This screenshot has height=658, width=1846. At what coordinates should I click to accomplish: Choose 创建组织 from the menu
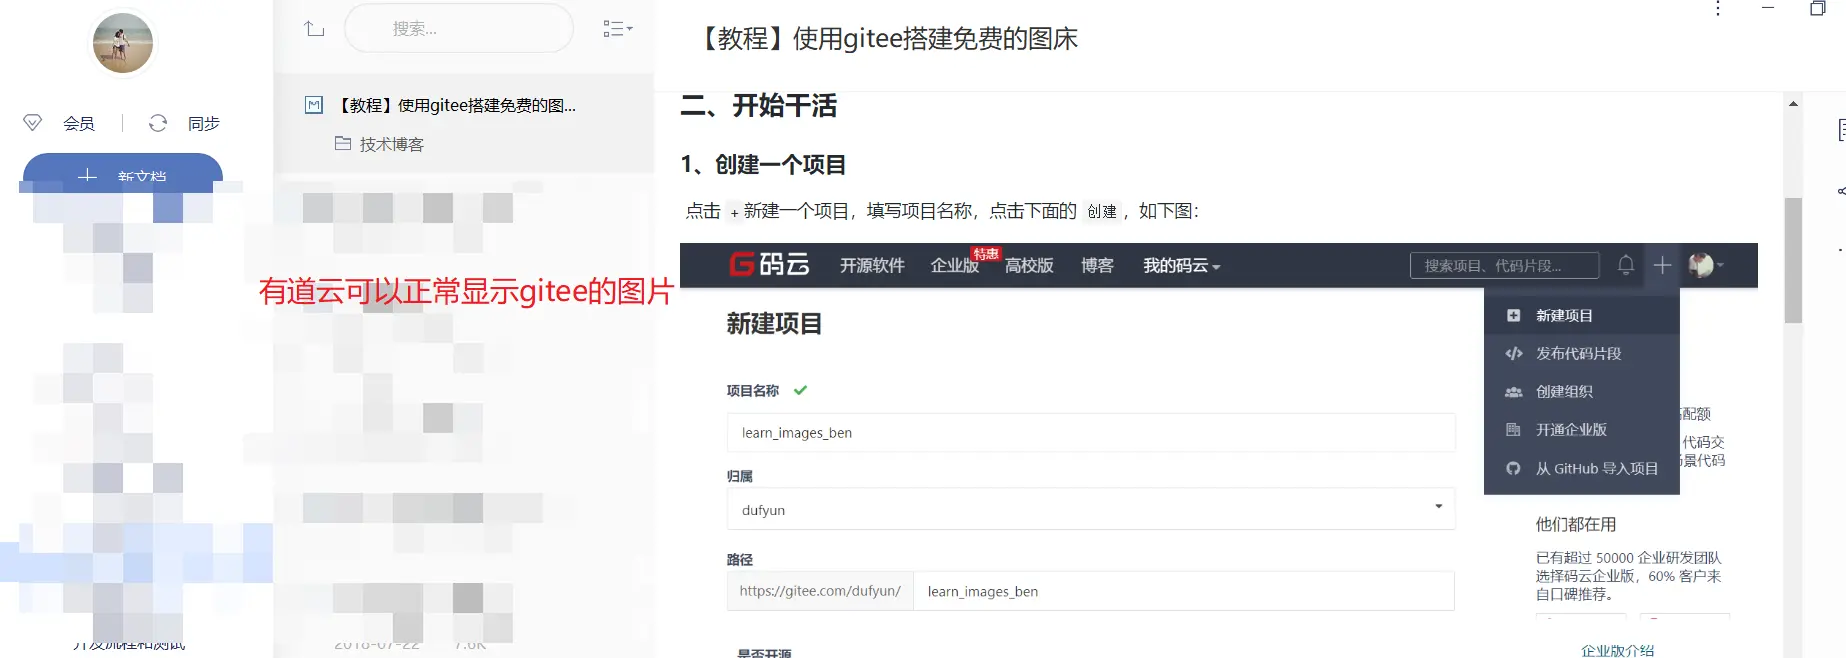pyautogui.click(x=1582, y=391)
